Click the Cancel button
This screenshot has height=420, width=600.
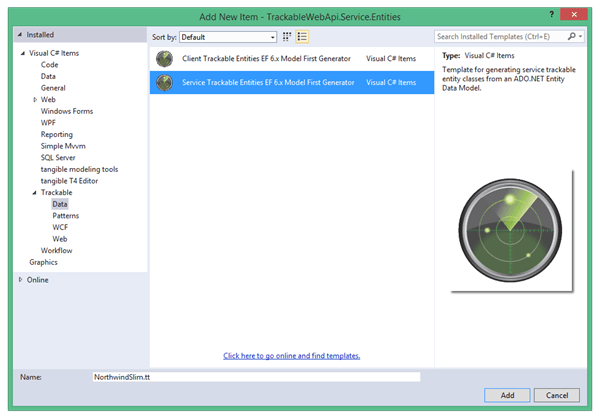pyautogui.click(x=557, y=395)
